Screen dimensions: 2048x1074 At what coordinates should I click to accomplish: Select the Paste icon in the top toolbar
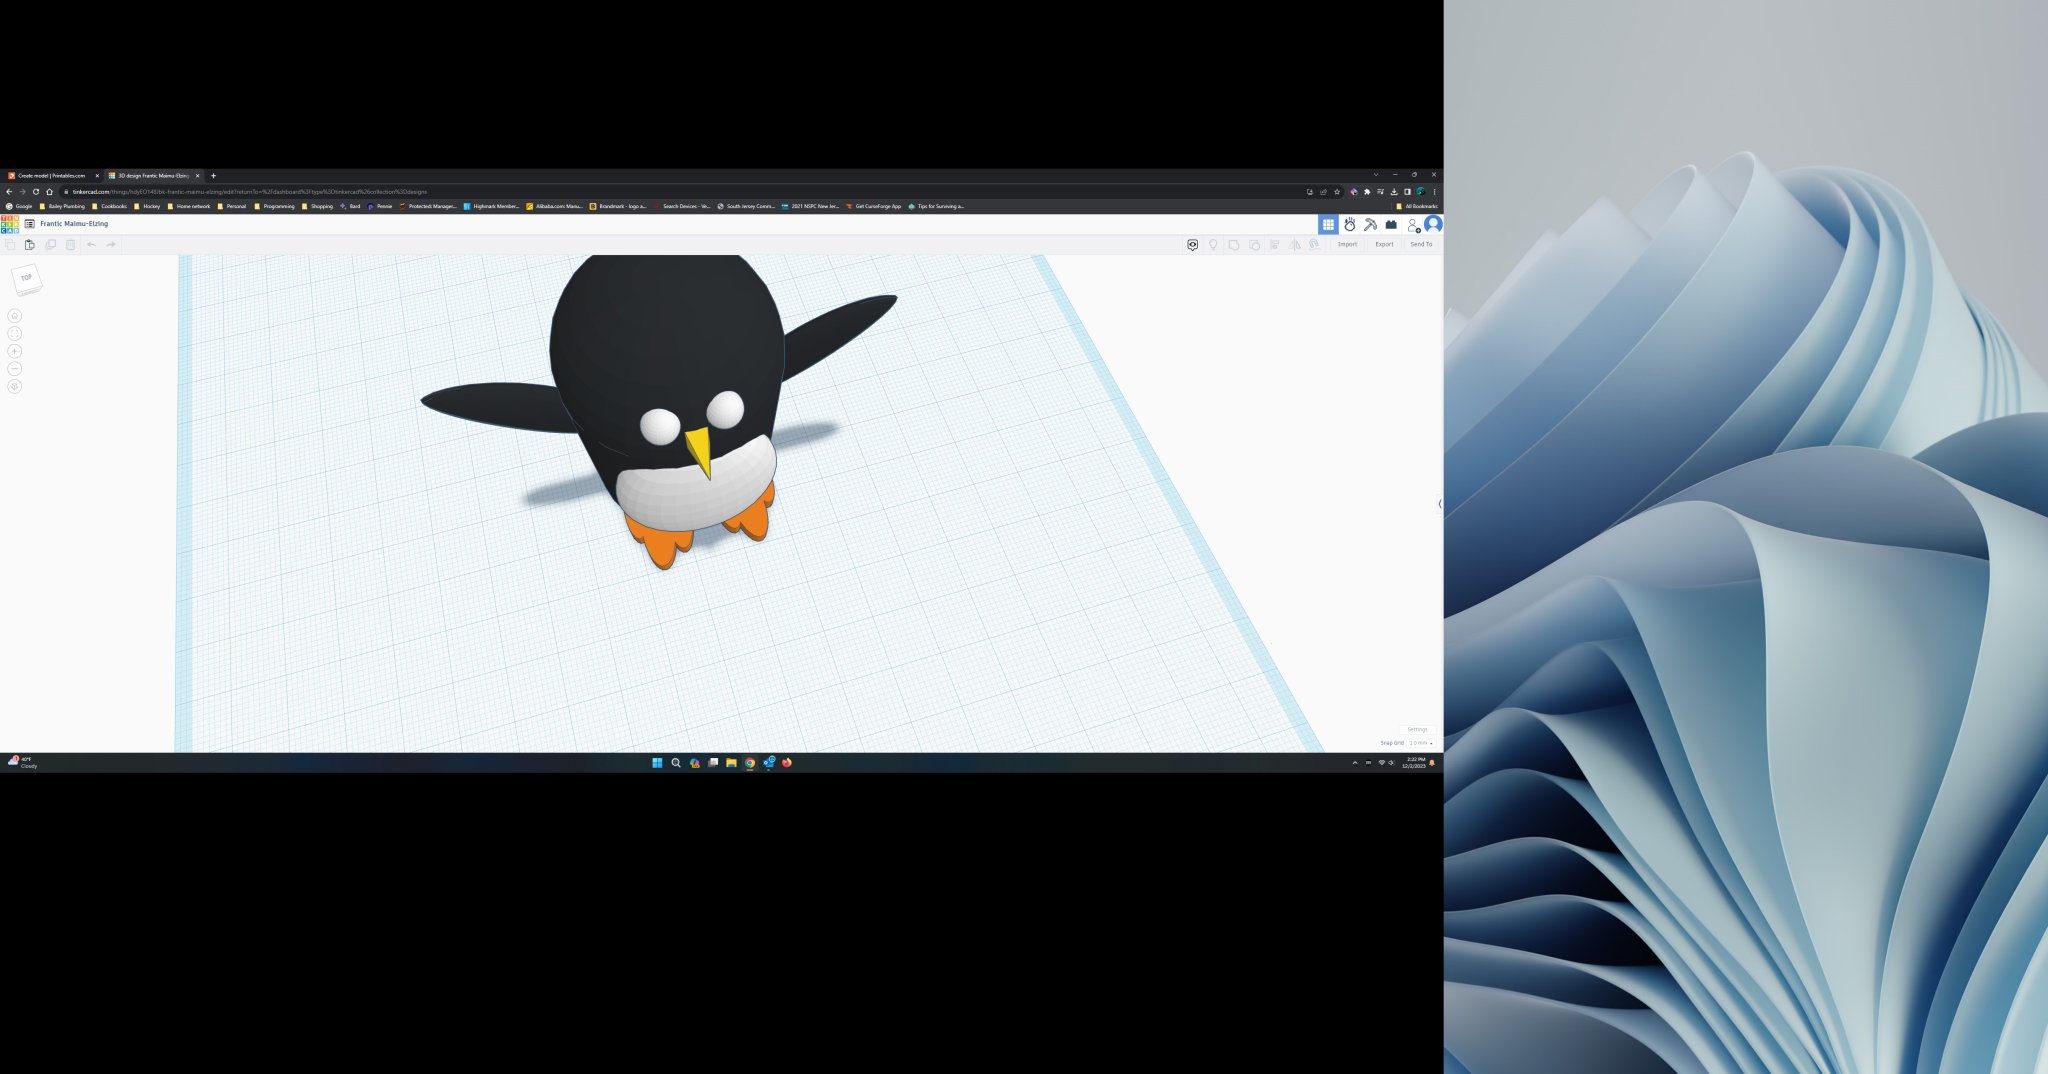pyautogui.click(x=30, y=244)
